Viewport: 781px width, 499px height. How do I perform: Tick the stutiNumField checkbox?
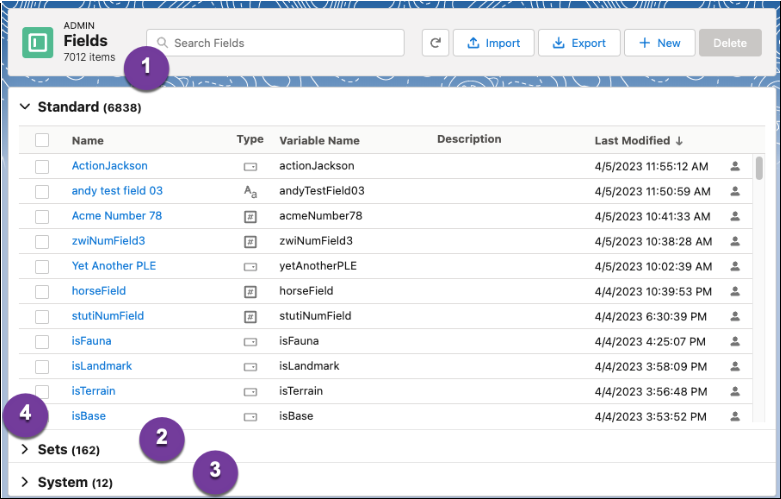tap(42, 317)
